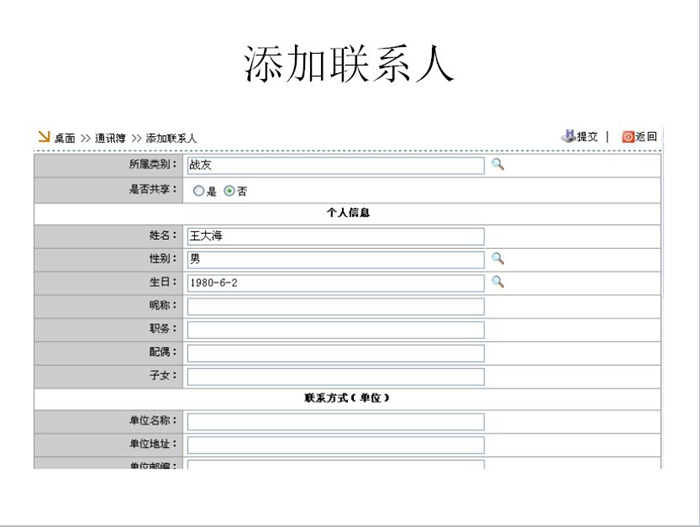Click the 个人信息 section header
This screenshot has height=527, width=700.
click(348, 213)
